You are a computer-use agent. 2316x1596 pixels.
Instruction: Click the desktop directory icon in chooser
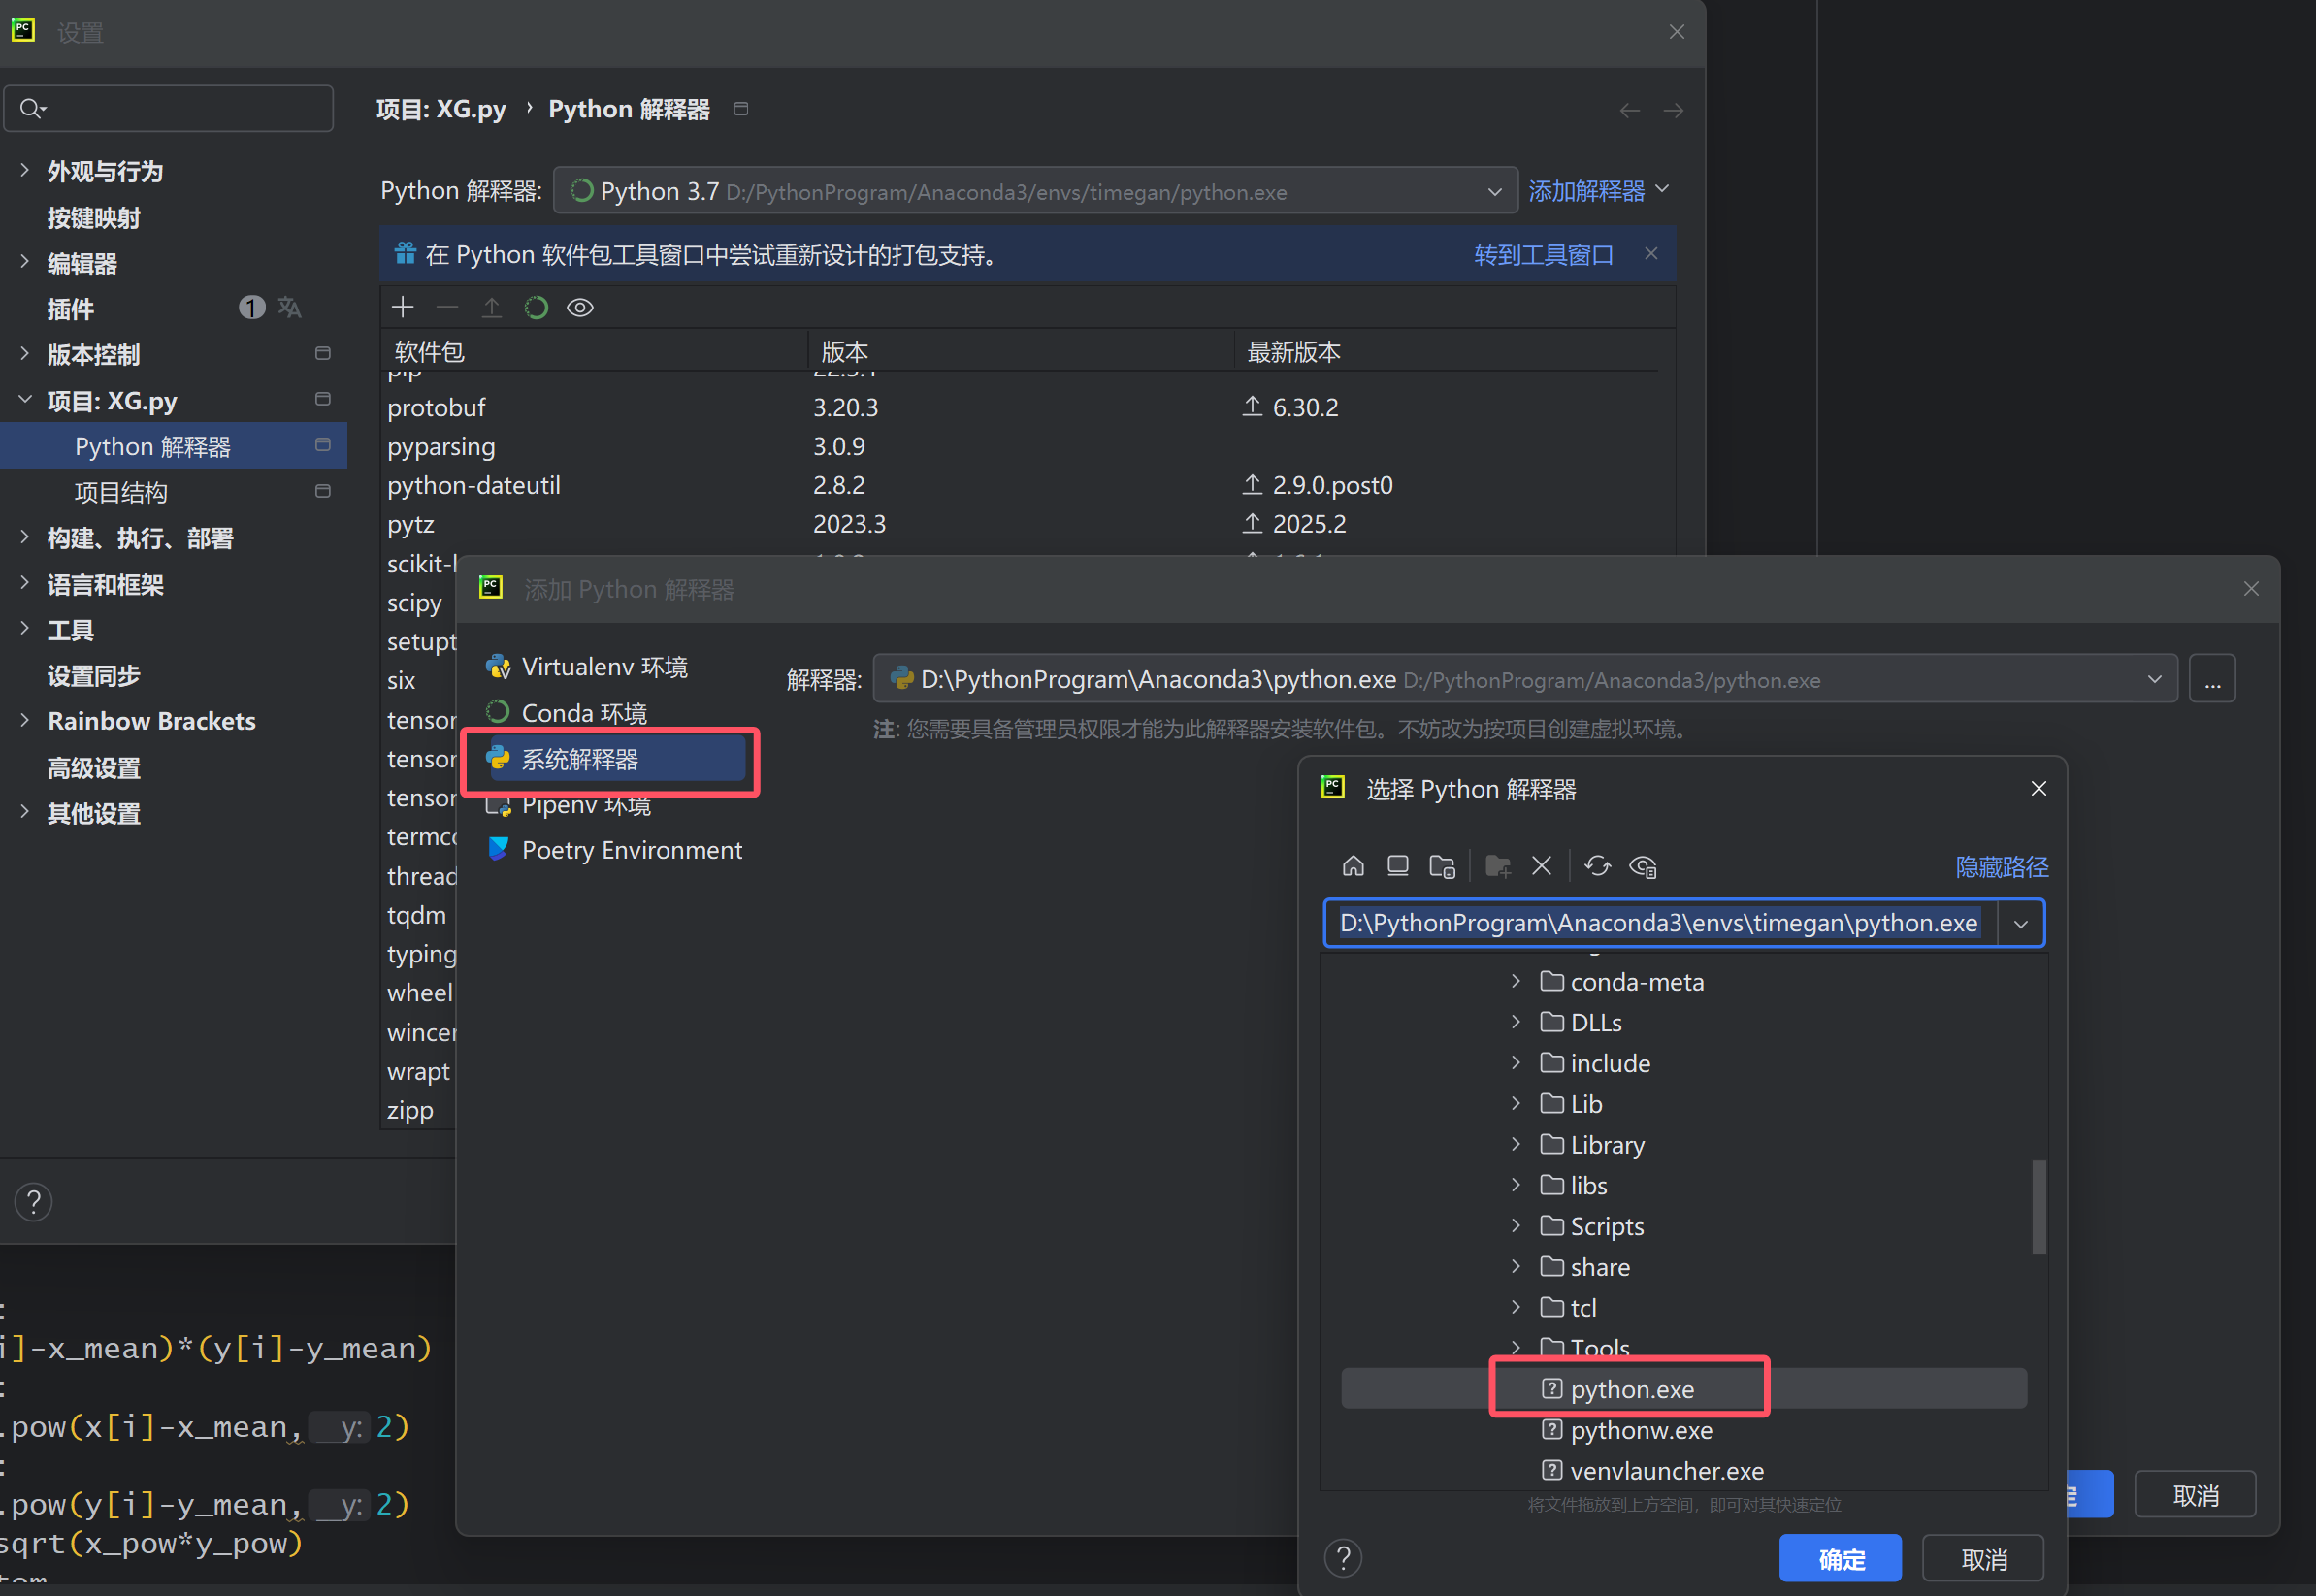click(x=1397, y=866)
